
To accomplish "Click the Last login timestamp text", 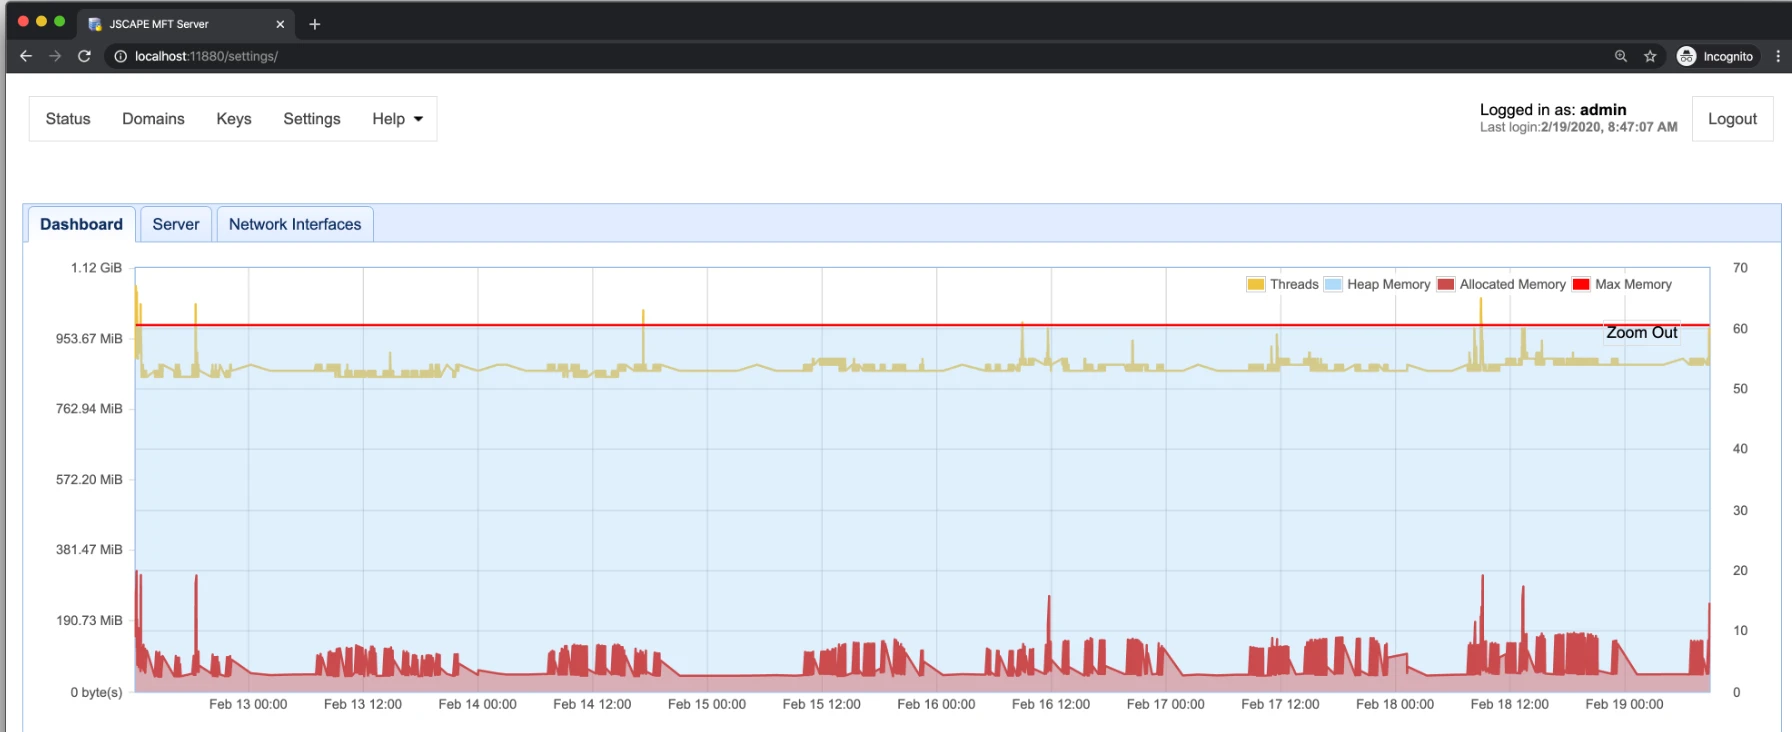I will click(x=1579, y=127).
